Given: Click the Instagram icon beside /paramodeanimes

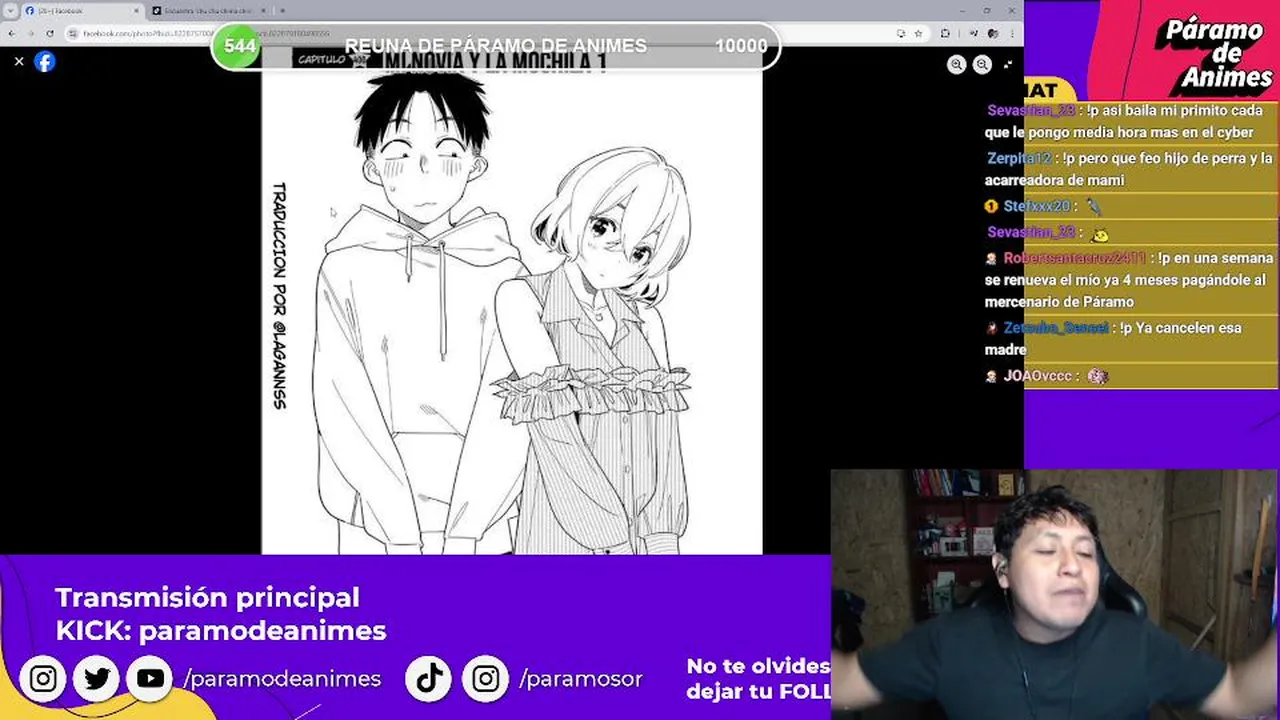Looking at the screenshot, I should click(x=43, y=679).
